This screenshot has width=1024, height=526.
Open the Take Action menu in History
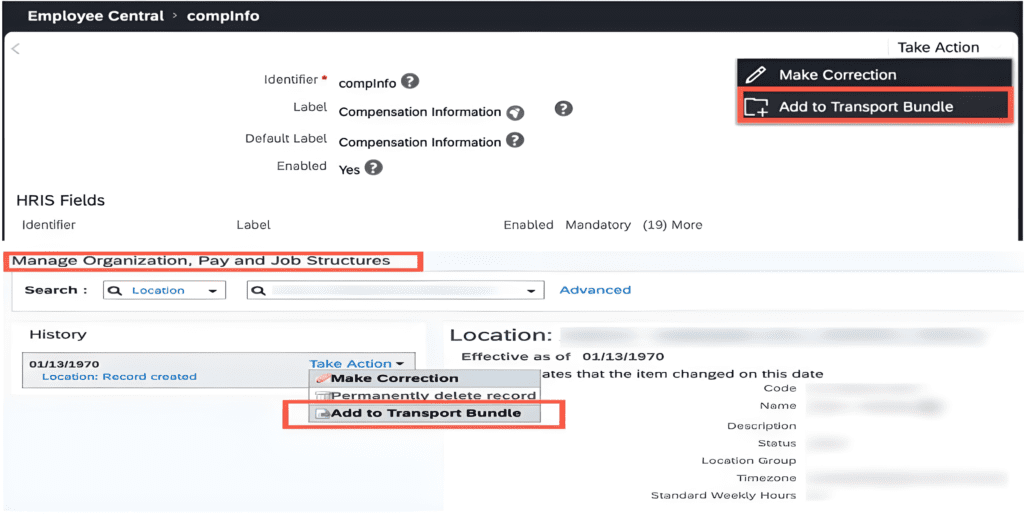[x=355, y=364]
